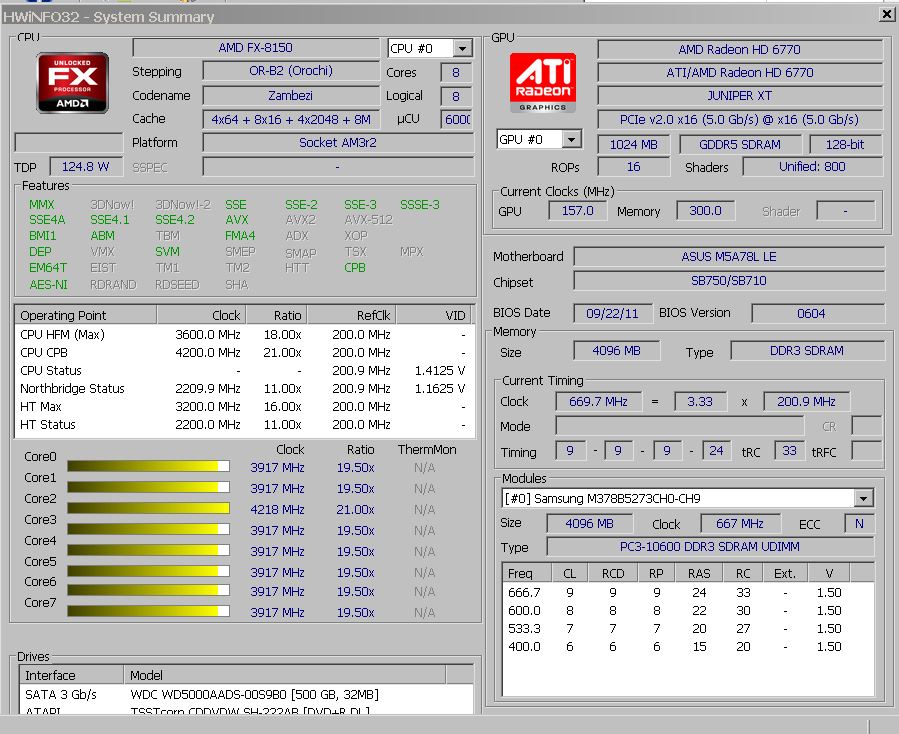Click the ATI Radeon Graphics logo
899x734 pixels.
tap(542, 83)
